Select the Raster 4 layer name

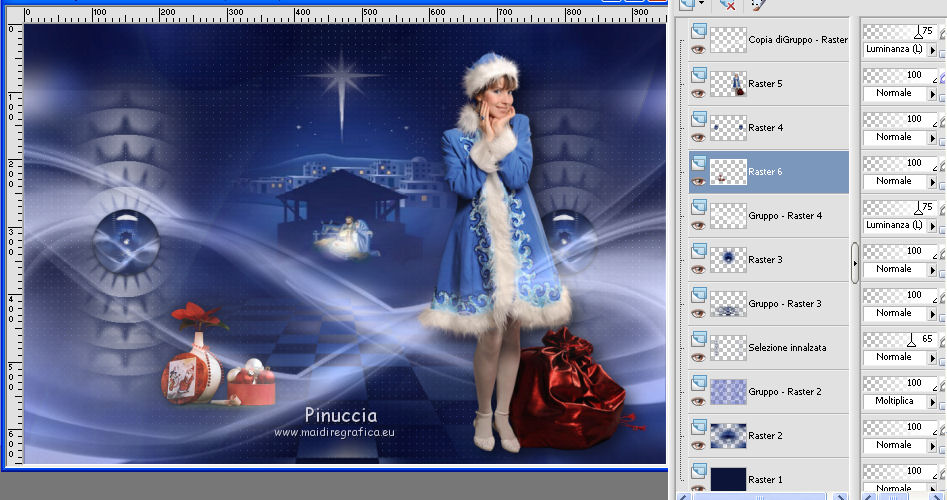(x=765, y=128)
